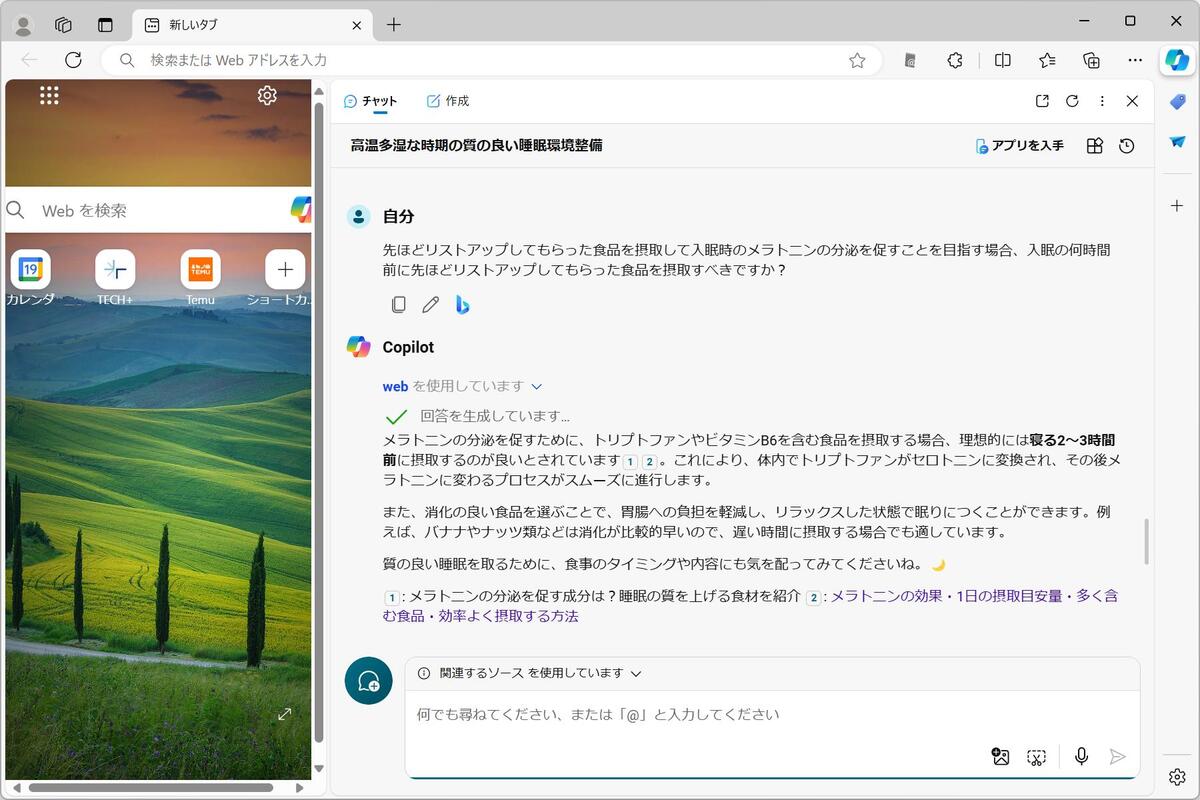Open the Favorites list icon
Screen dimensions: 1200x800
1047,60
